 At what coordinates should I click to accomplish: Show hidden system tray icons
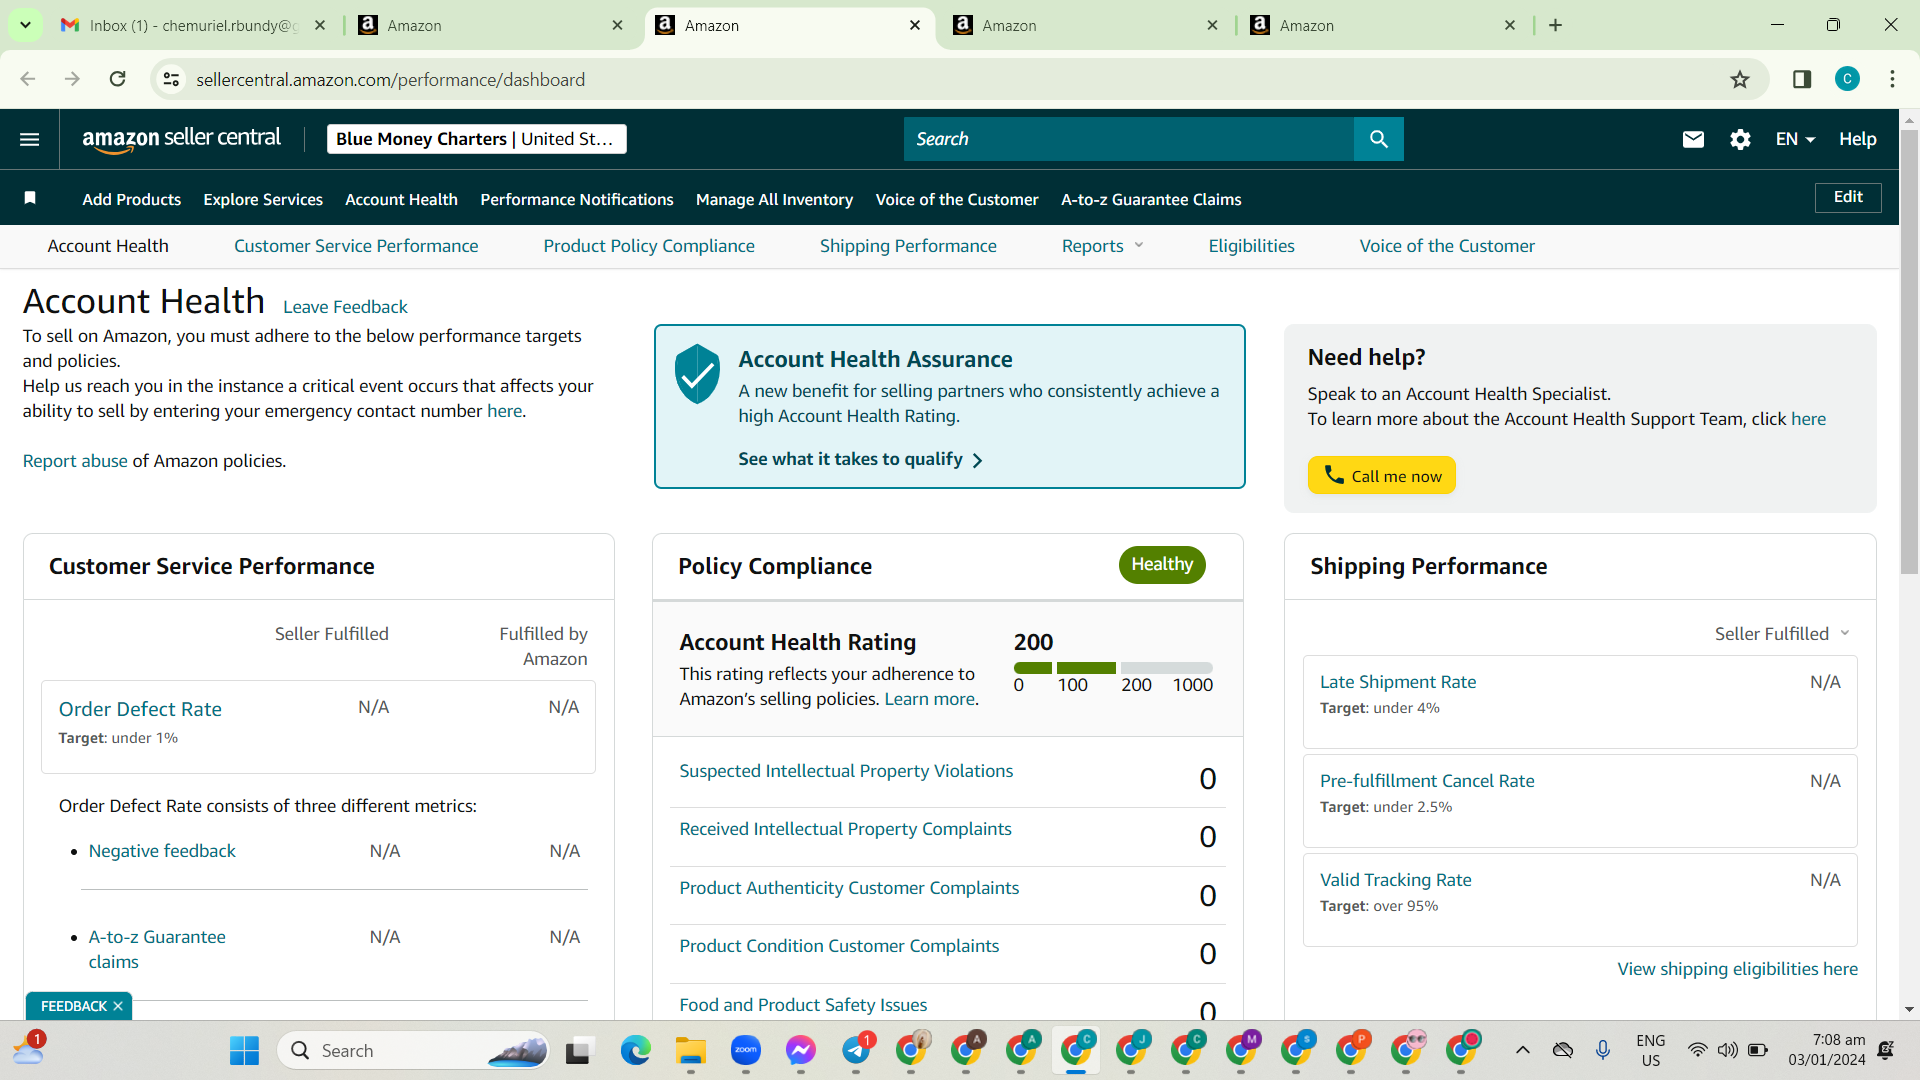click(1522, 1049)
